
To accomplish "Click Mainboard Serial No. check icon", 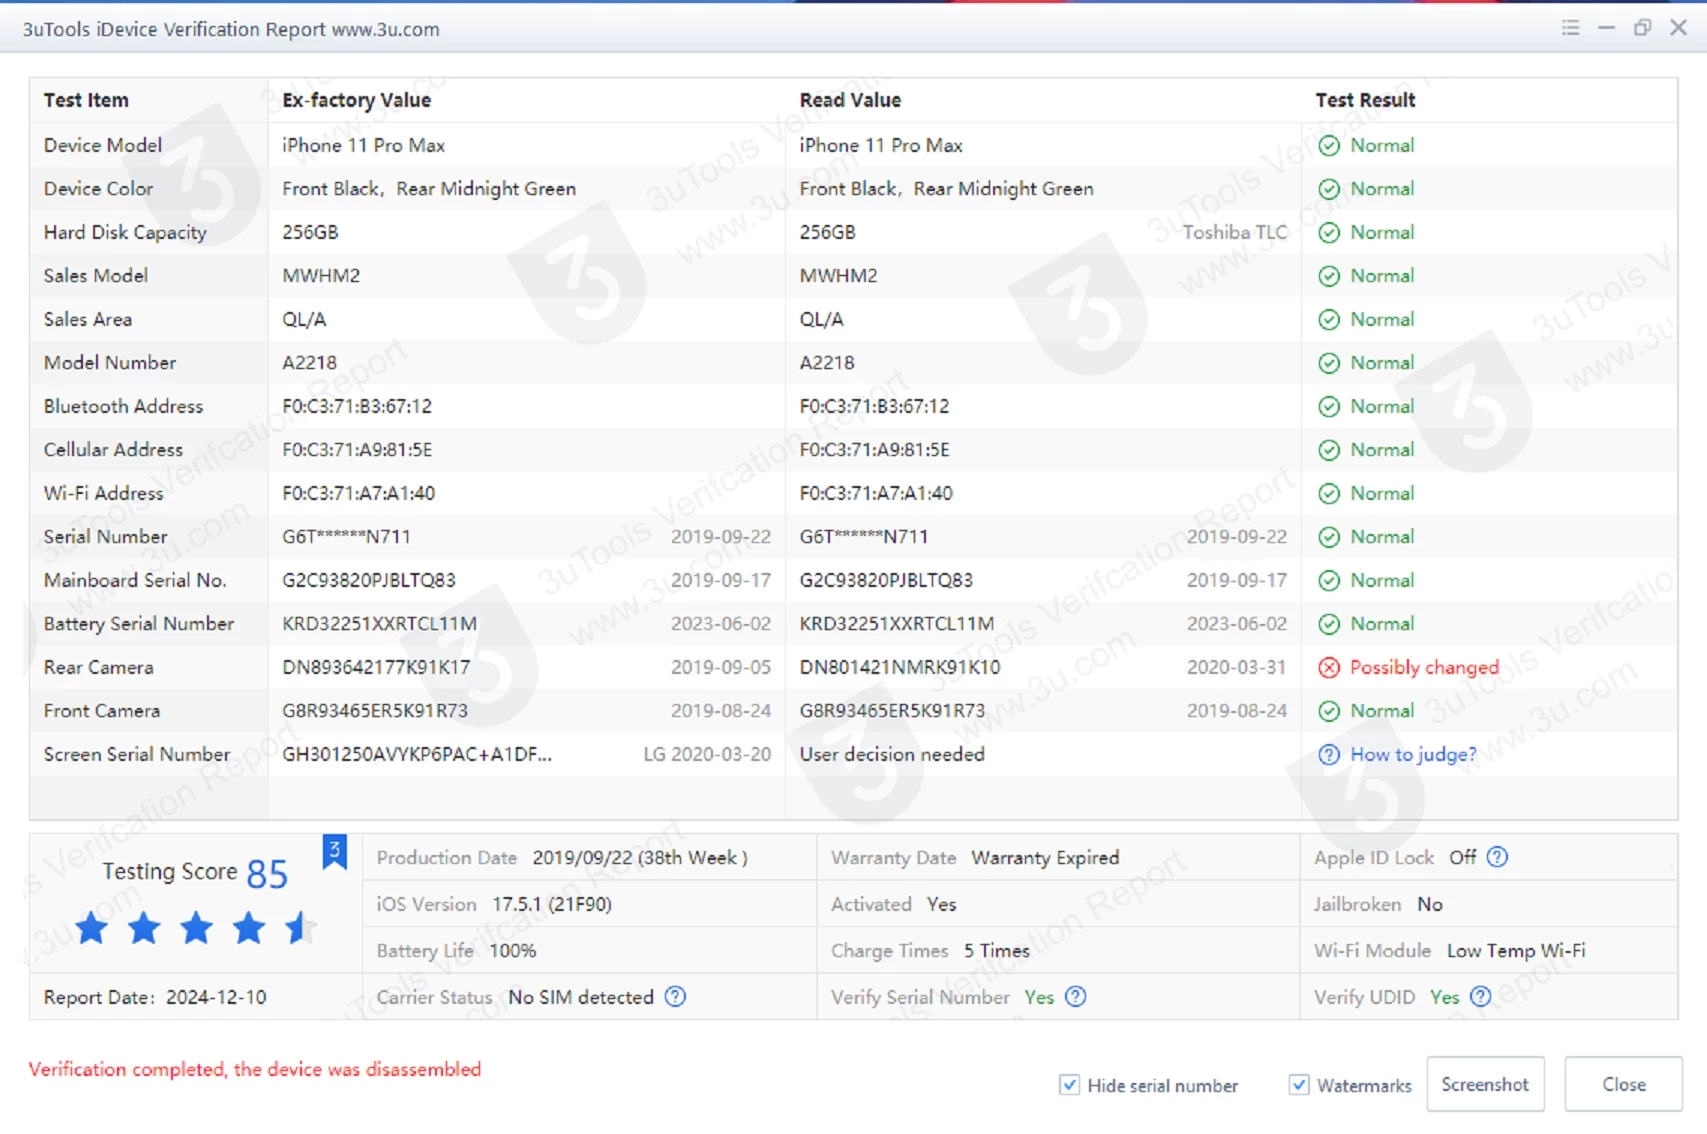I will (x=1329, y=581).
